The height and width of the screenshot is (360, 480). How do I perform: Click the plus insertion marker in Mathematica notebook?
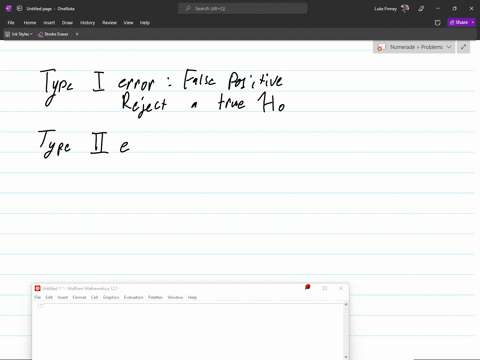click(41, 305)
